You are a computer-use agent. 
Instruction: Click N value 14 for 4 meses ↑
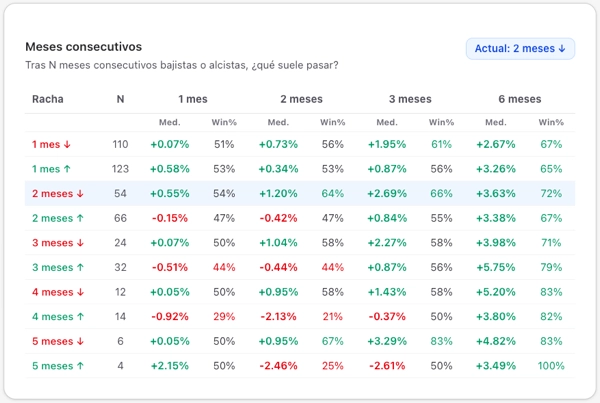[x=120, y=317]
